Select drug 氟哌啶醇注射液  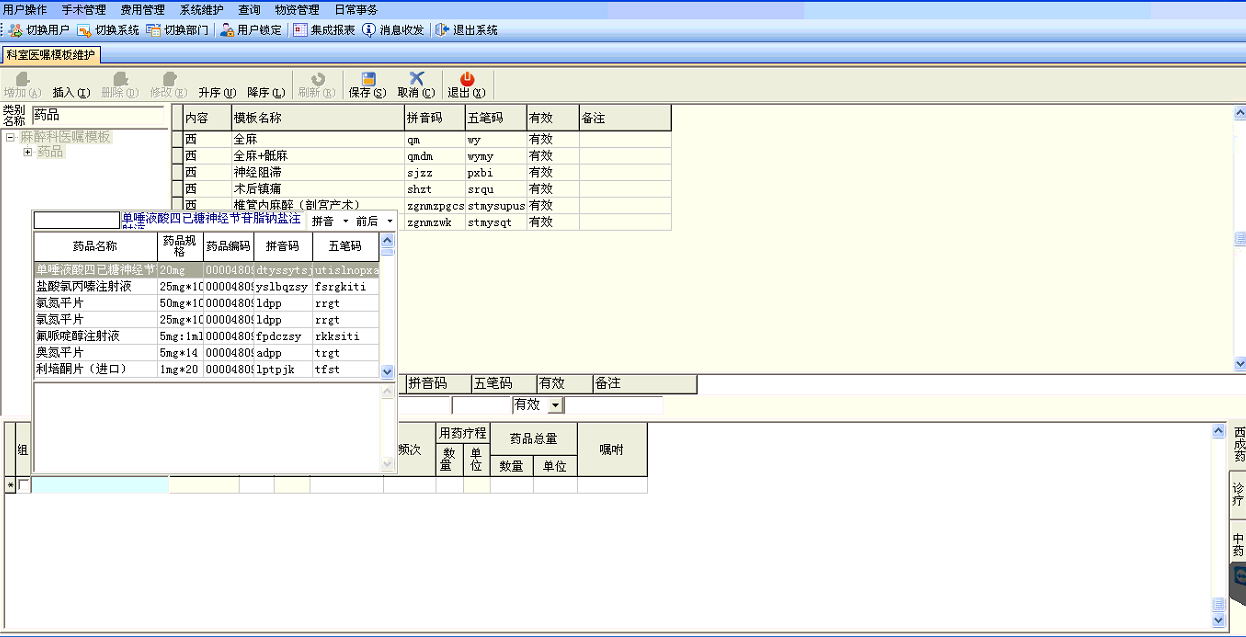coord(207,336)
